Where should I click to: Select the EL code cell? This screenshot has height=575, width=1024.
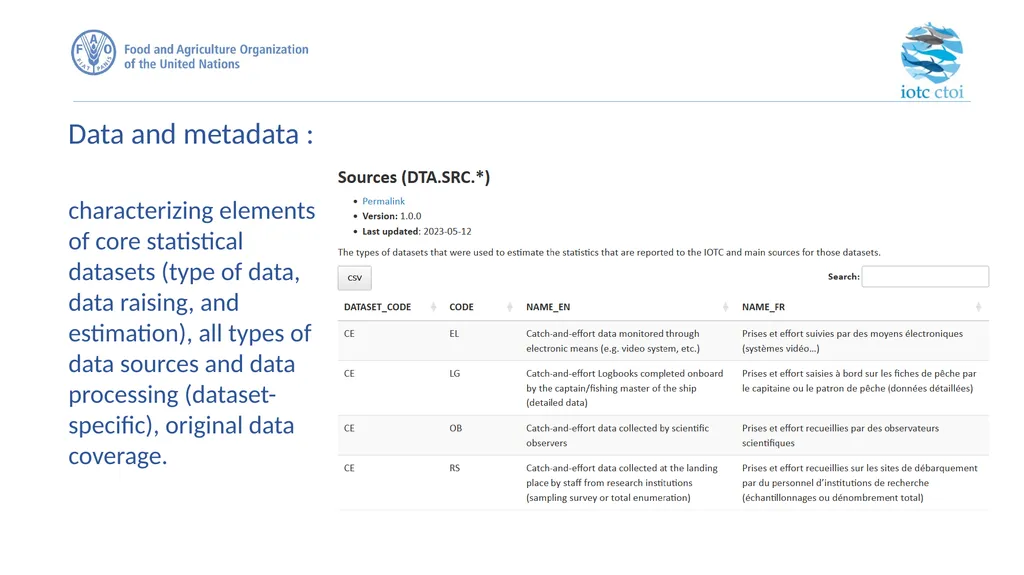pos(454,334)
